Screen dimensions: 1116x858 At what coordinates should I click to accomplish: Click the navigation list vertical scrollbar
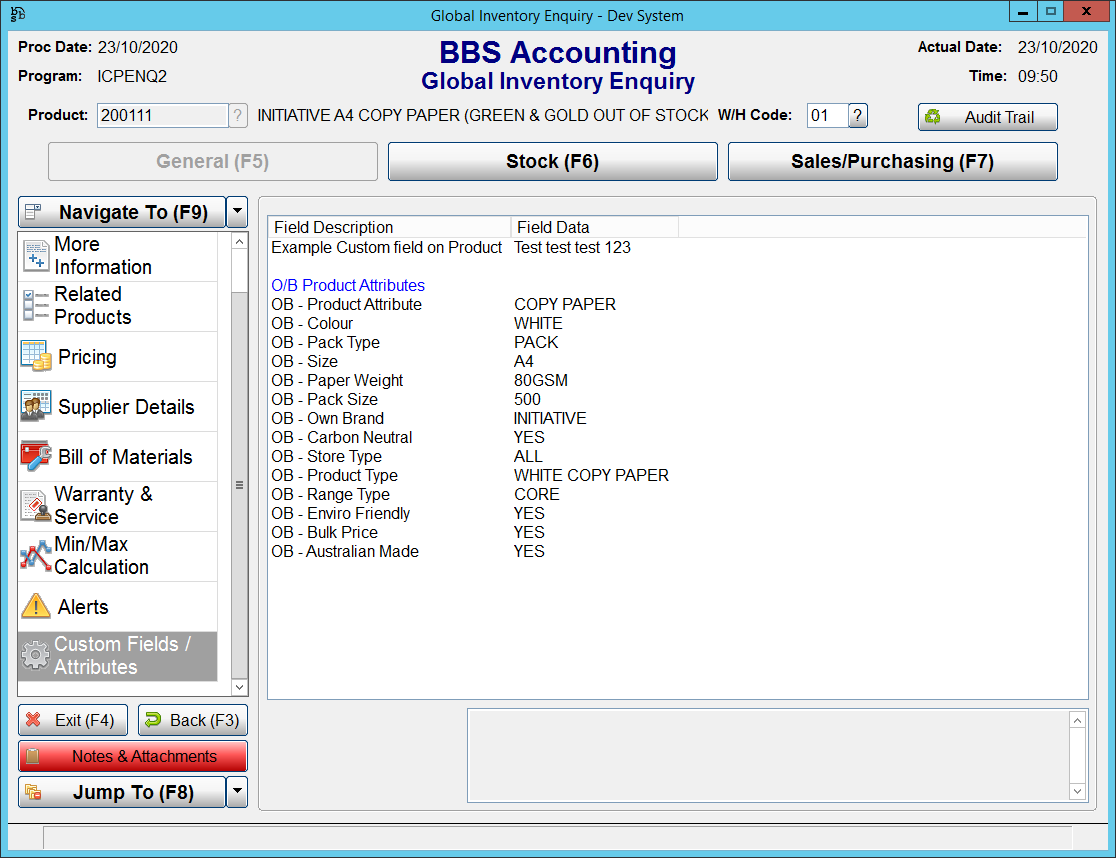click(x=239, y=485)
